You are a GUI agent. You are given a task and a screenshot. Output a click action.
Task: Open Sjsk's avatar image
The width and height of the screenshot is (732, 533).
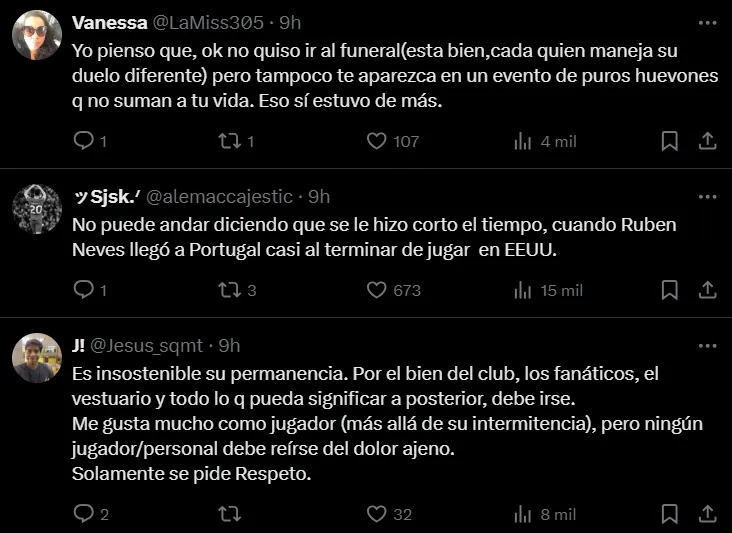click(x=37, y=209)
